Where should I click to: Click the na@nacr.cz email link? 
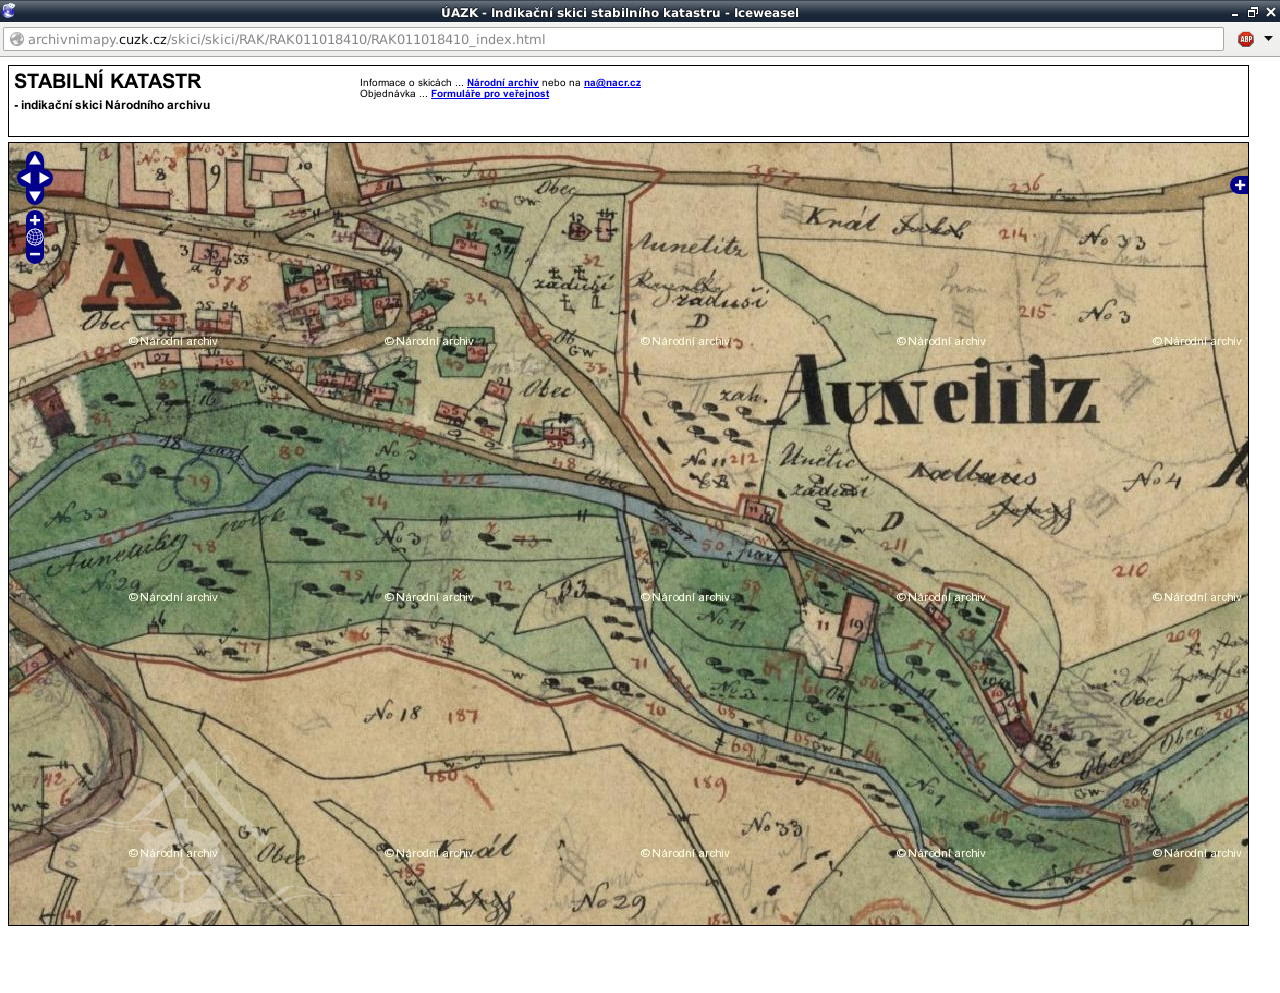tap(612, 83)
